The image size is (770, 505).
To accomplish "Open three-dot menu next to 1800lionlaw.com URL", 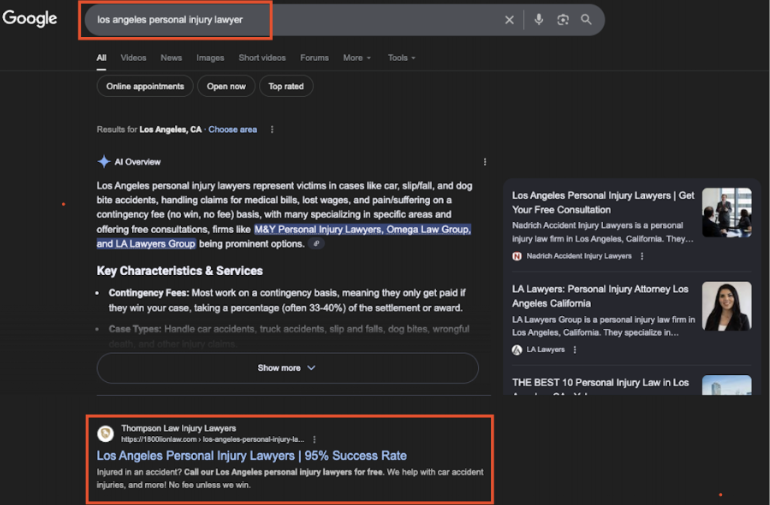I will coord(314,440).
